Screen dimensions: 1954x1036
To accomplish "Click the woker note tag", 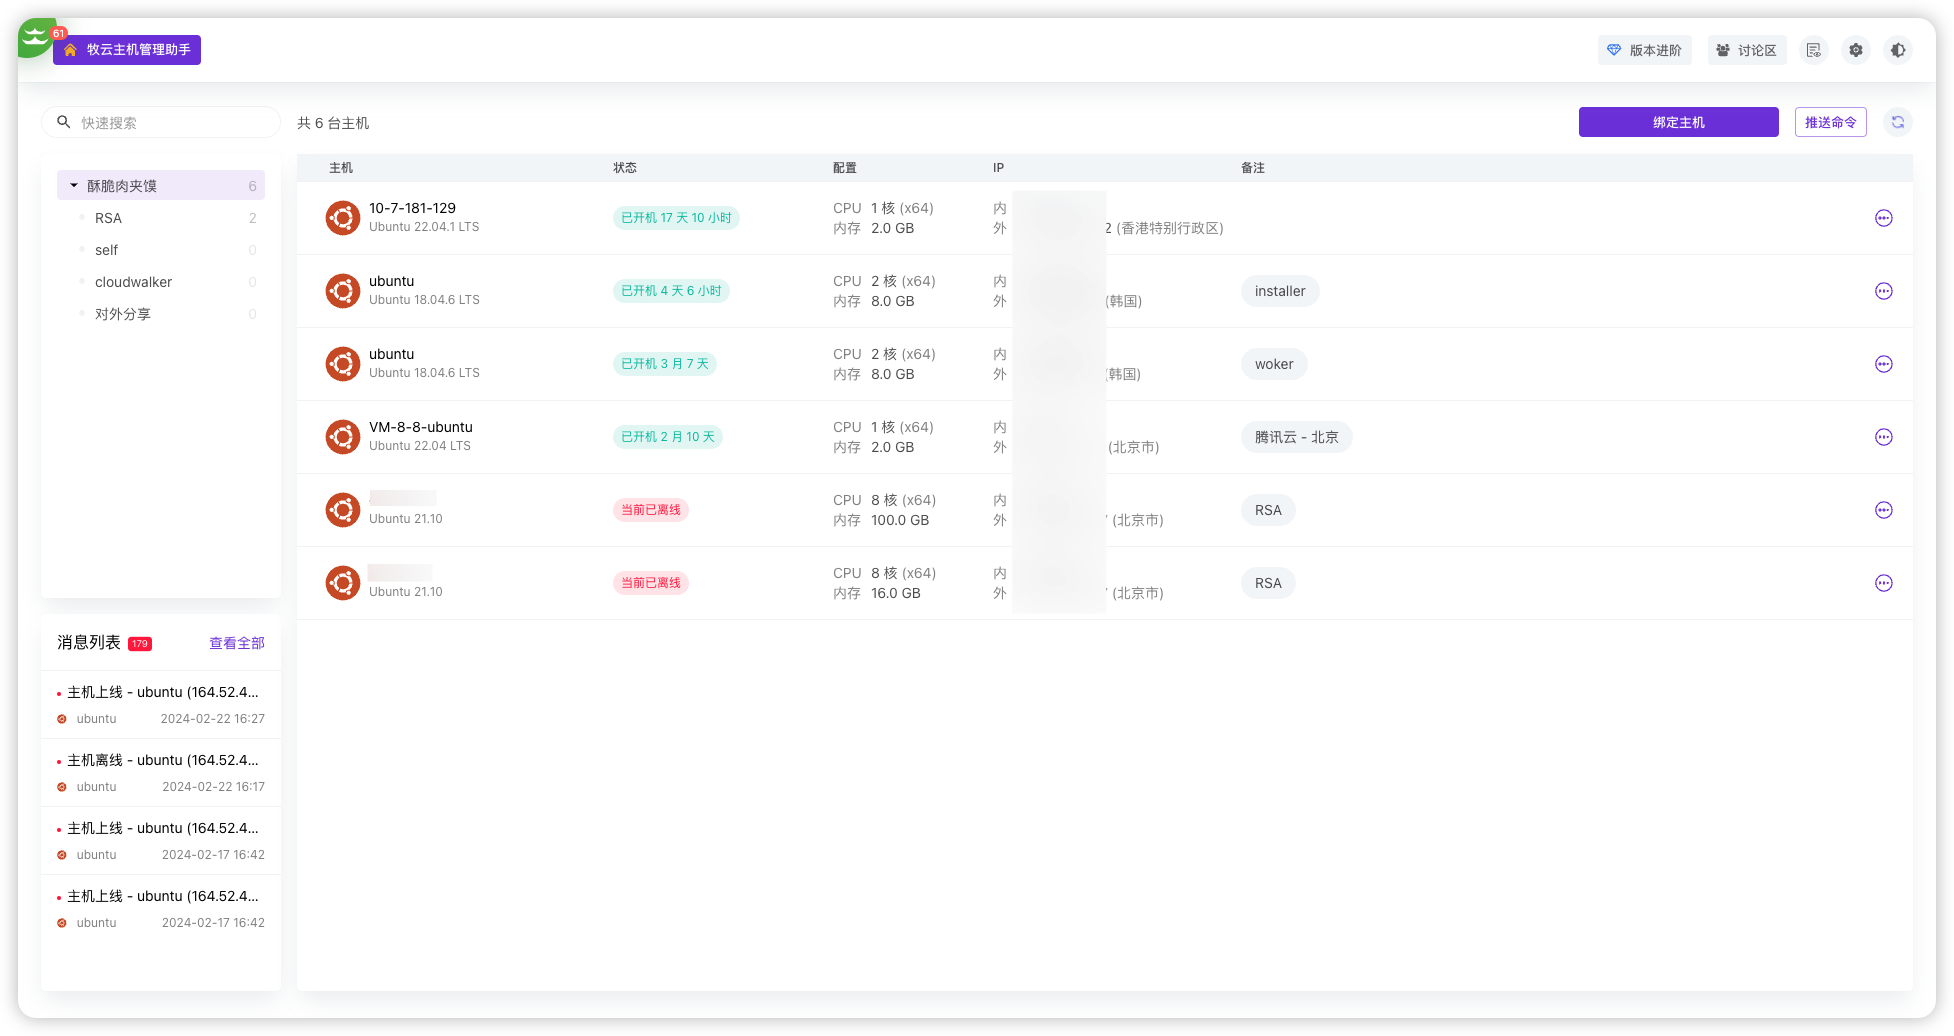I will point(1274,364).
